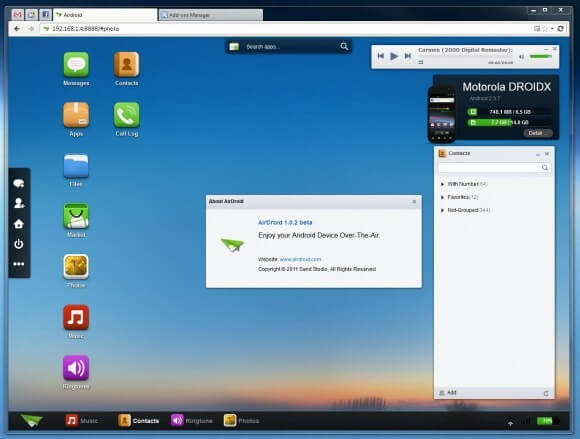
Task: Click the battery indicator in bottom dock
Action: coord(548,421)
